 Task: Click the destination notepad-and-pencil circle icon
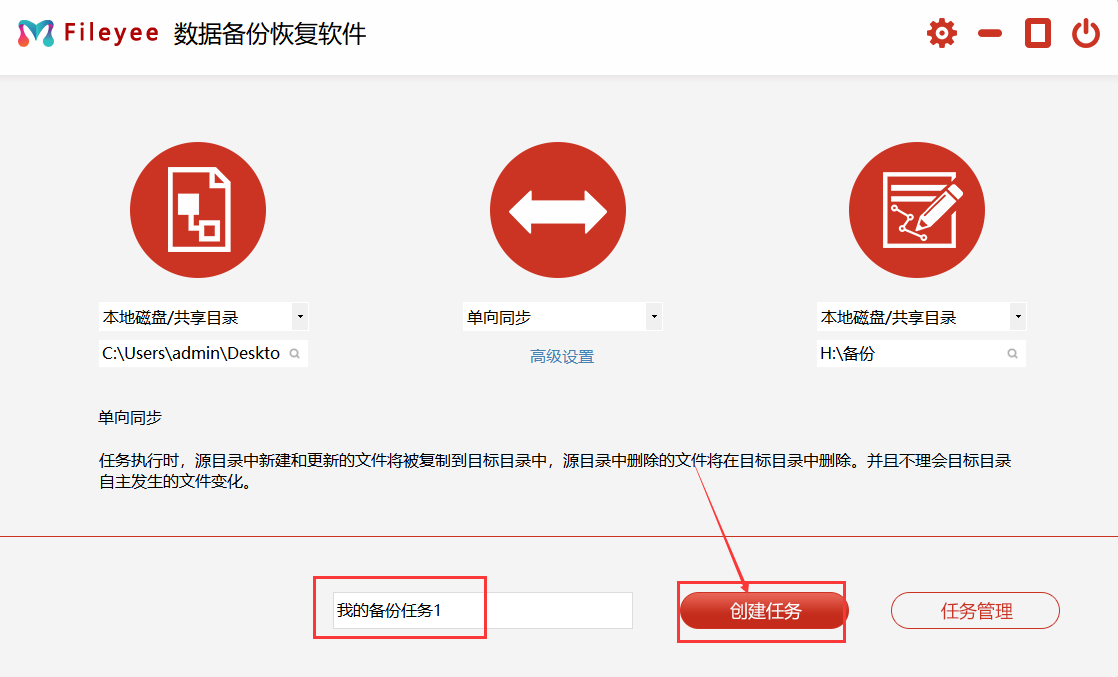[x=916, y=210]
